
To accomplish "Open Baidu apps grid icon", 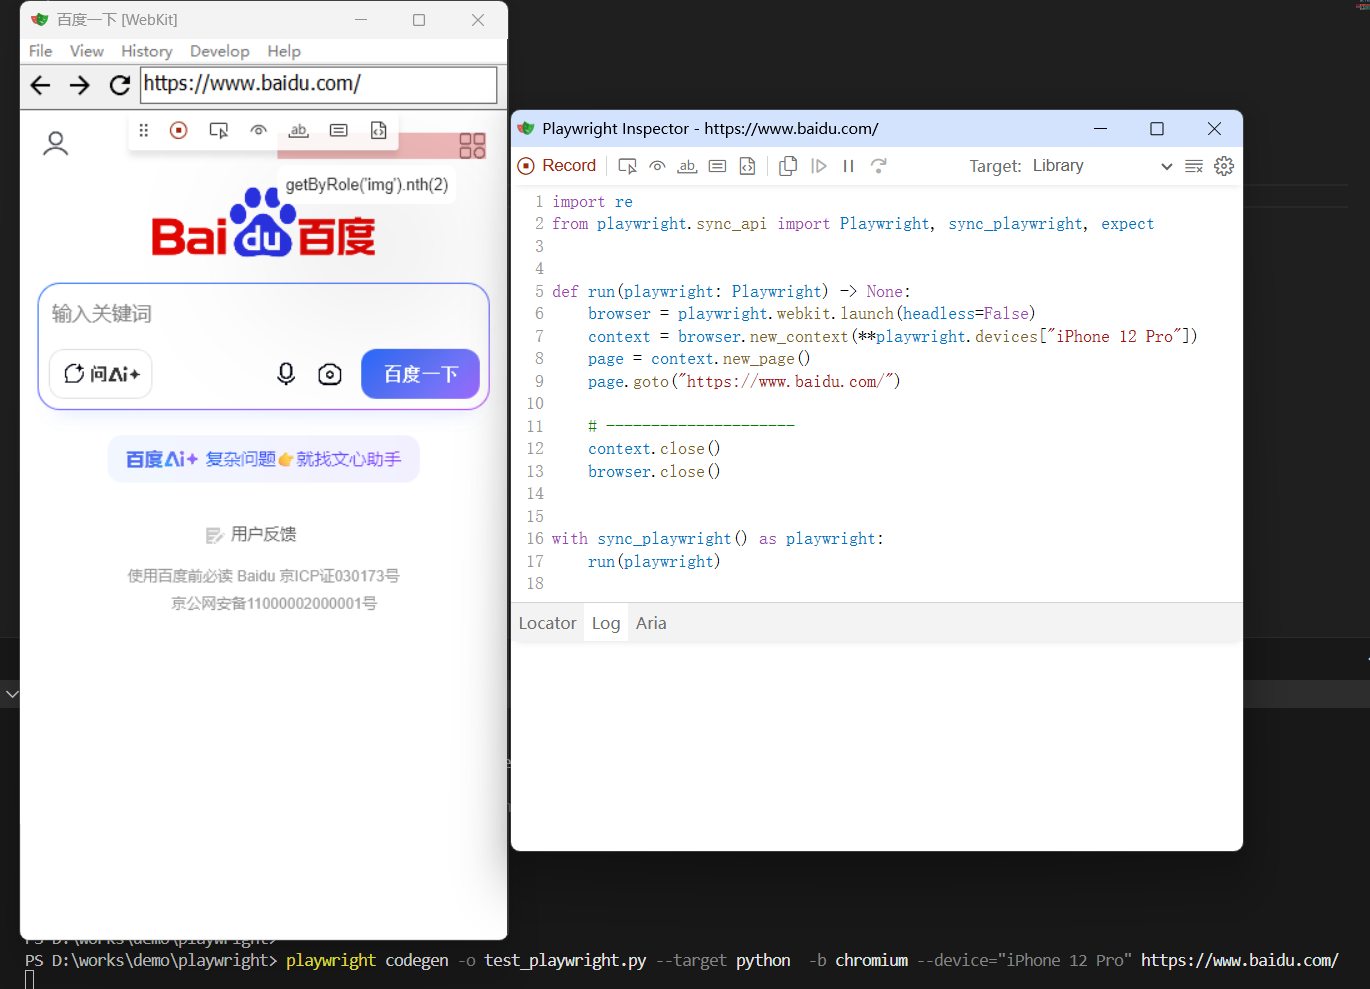I will point(472,146).
